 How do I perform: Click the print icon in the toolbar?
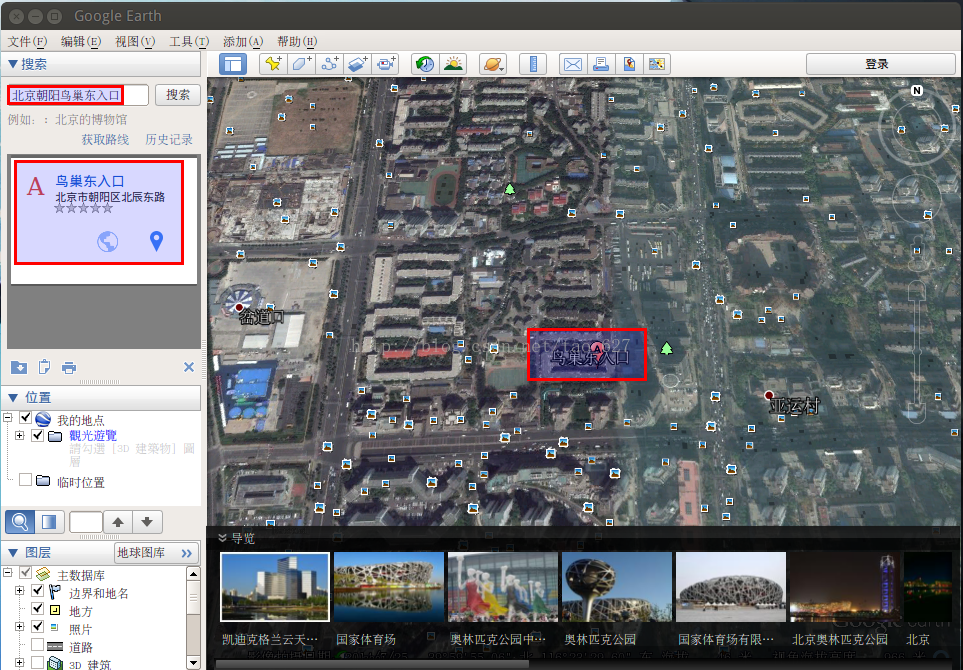pos(601,64)
